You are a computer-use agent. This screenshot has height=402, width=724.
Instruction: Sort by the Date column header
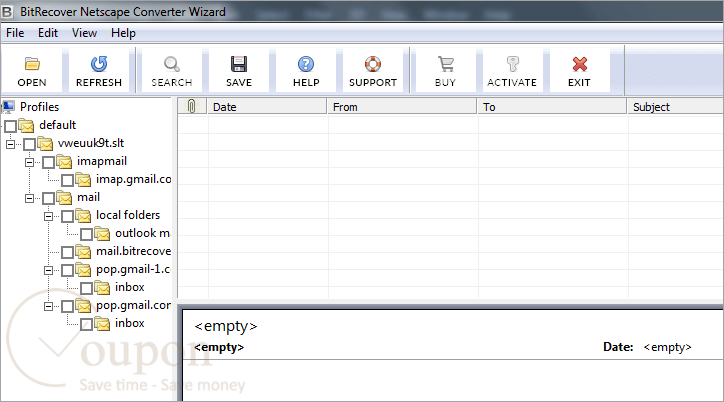pos(267,107)
